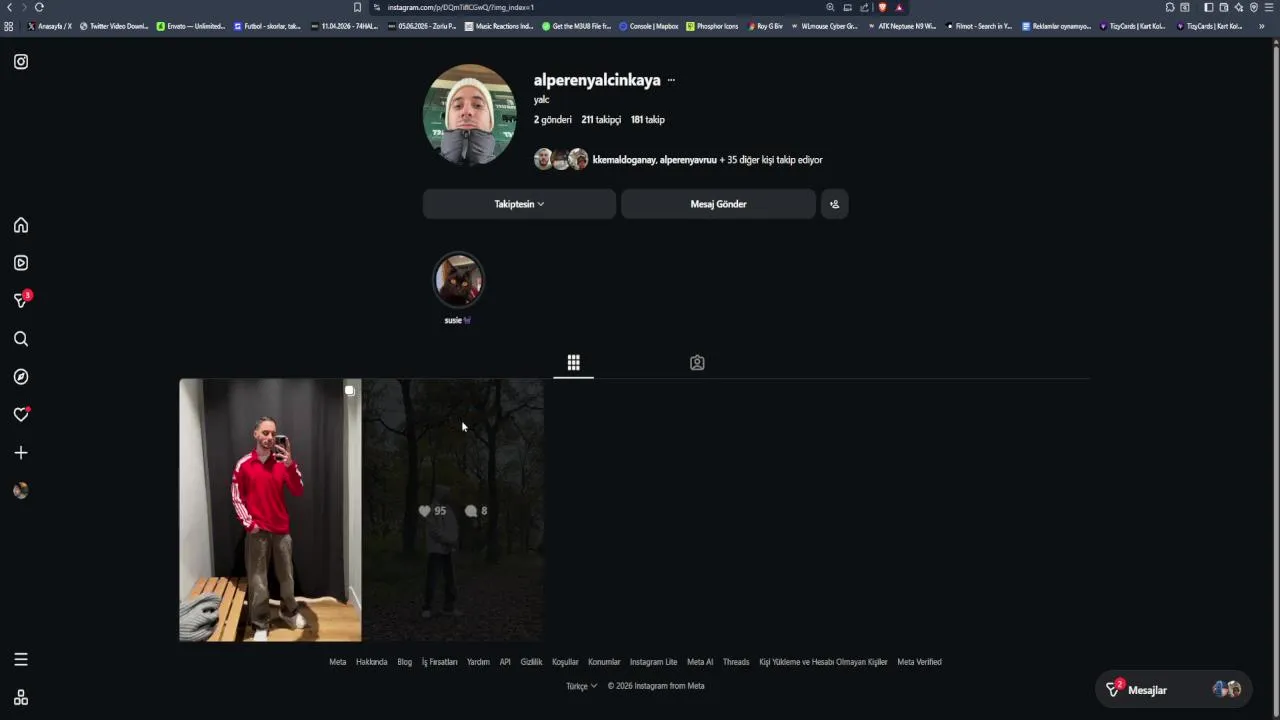1280x720 pixels.
Task: Open the dark forest post with 95 likes
Action: [453, 510]
